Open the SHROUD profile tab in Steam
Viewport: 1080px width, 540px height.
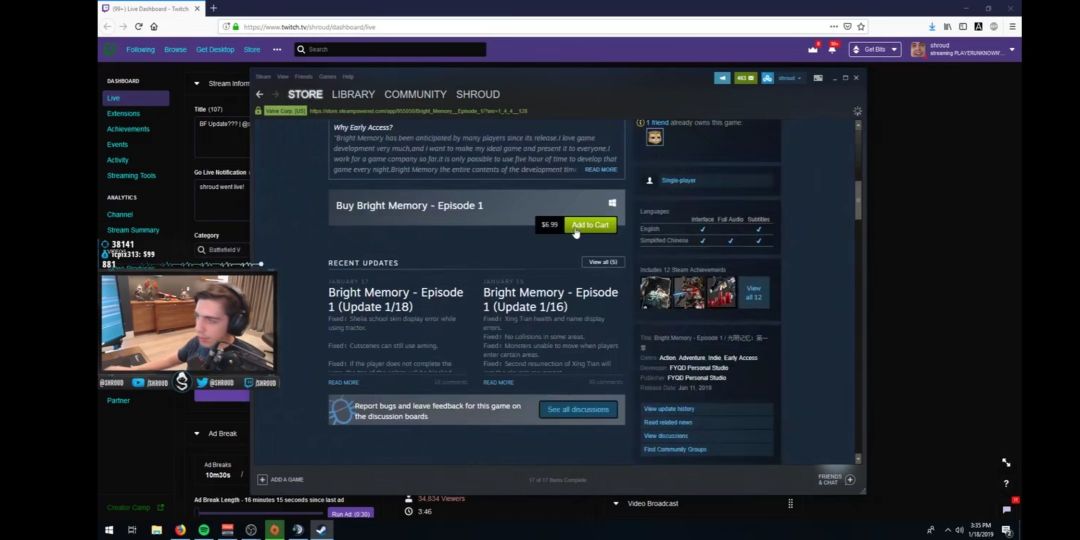coord(478,94)
